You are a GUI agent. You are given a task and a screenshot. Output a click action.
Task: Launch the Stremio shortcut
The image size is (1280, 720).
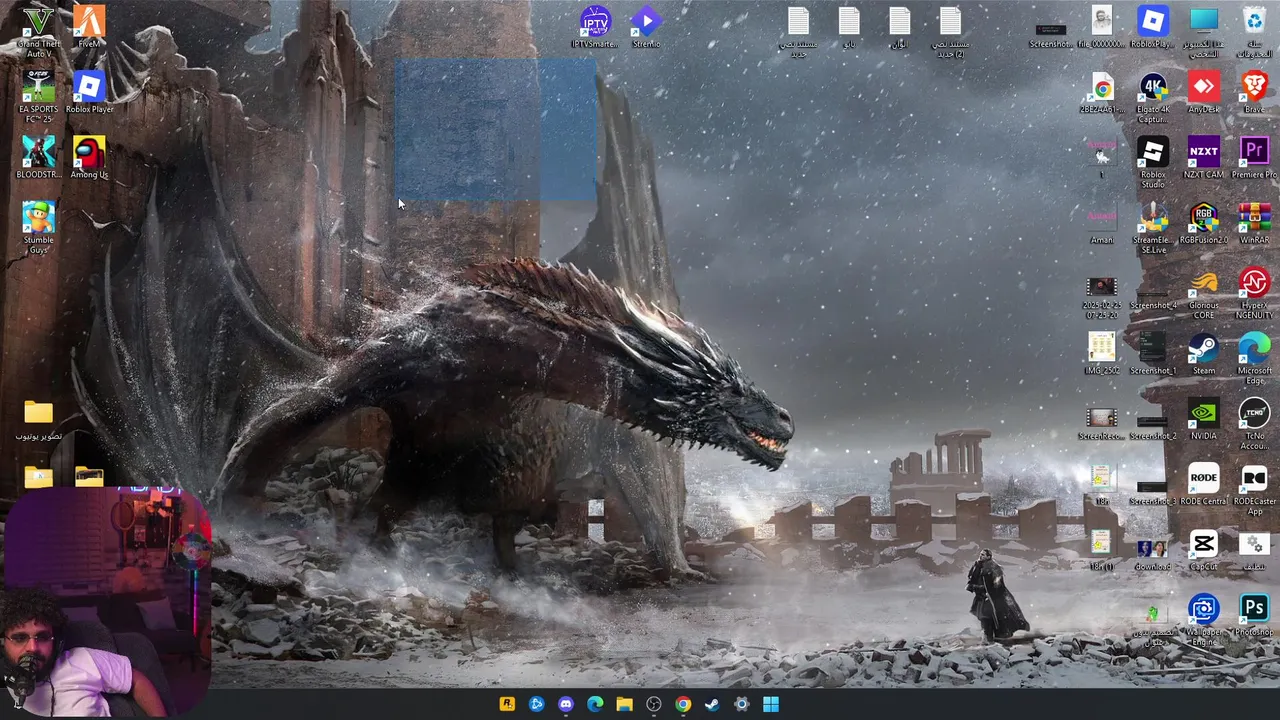pos(646,27)
